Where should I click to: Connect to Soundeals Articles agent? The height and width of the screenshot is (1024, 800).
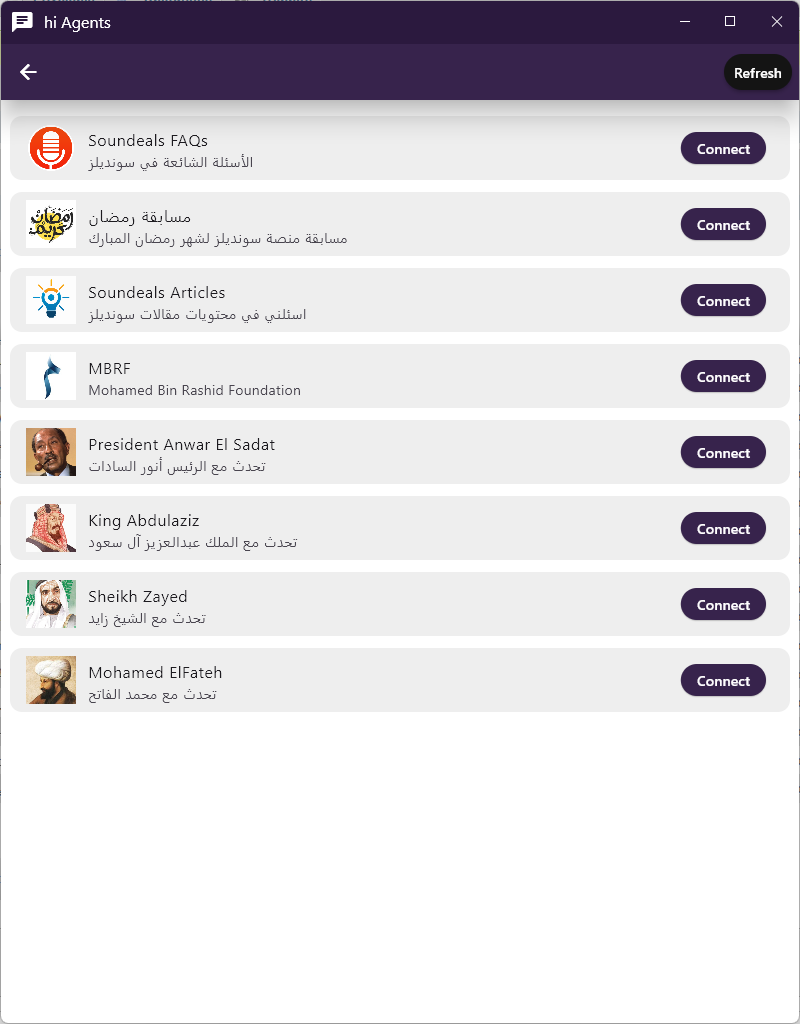[x=723, y=301]
